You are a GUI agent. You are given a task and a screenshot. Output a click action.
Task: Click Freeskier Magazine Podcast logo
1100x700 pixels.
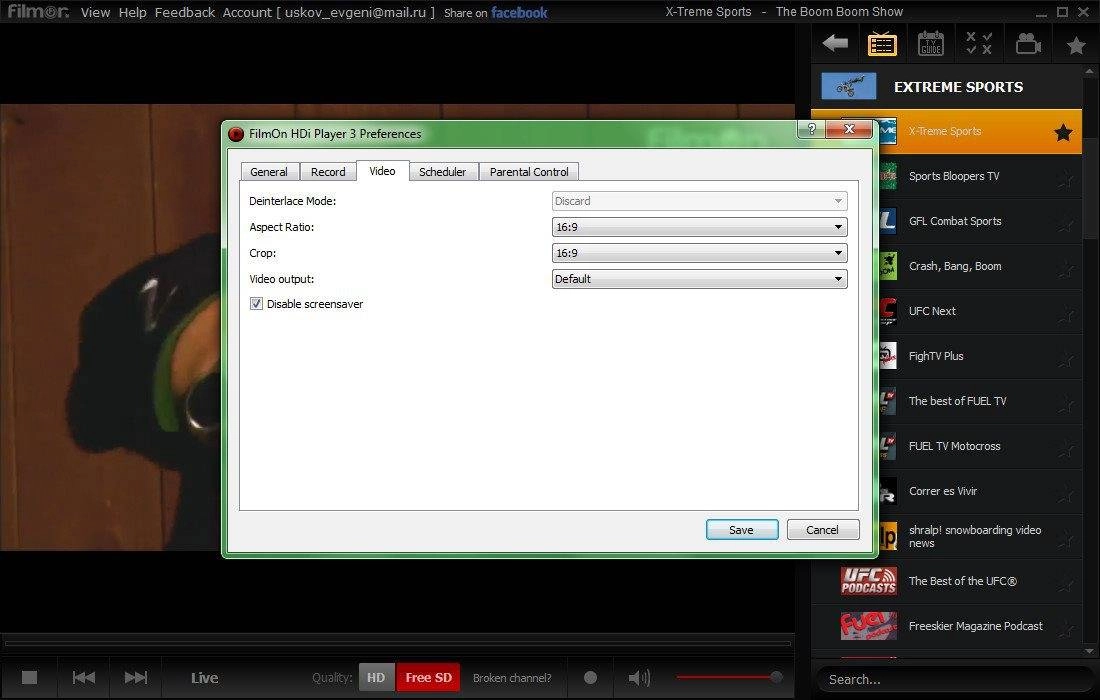[868, 626]
